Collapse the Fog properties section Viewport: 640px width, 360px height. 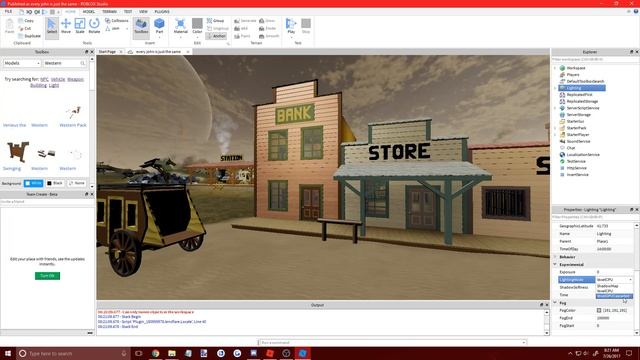click(555, 303)
